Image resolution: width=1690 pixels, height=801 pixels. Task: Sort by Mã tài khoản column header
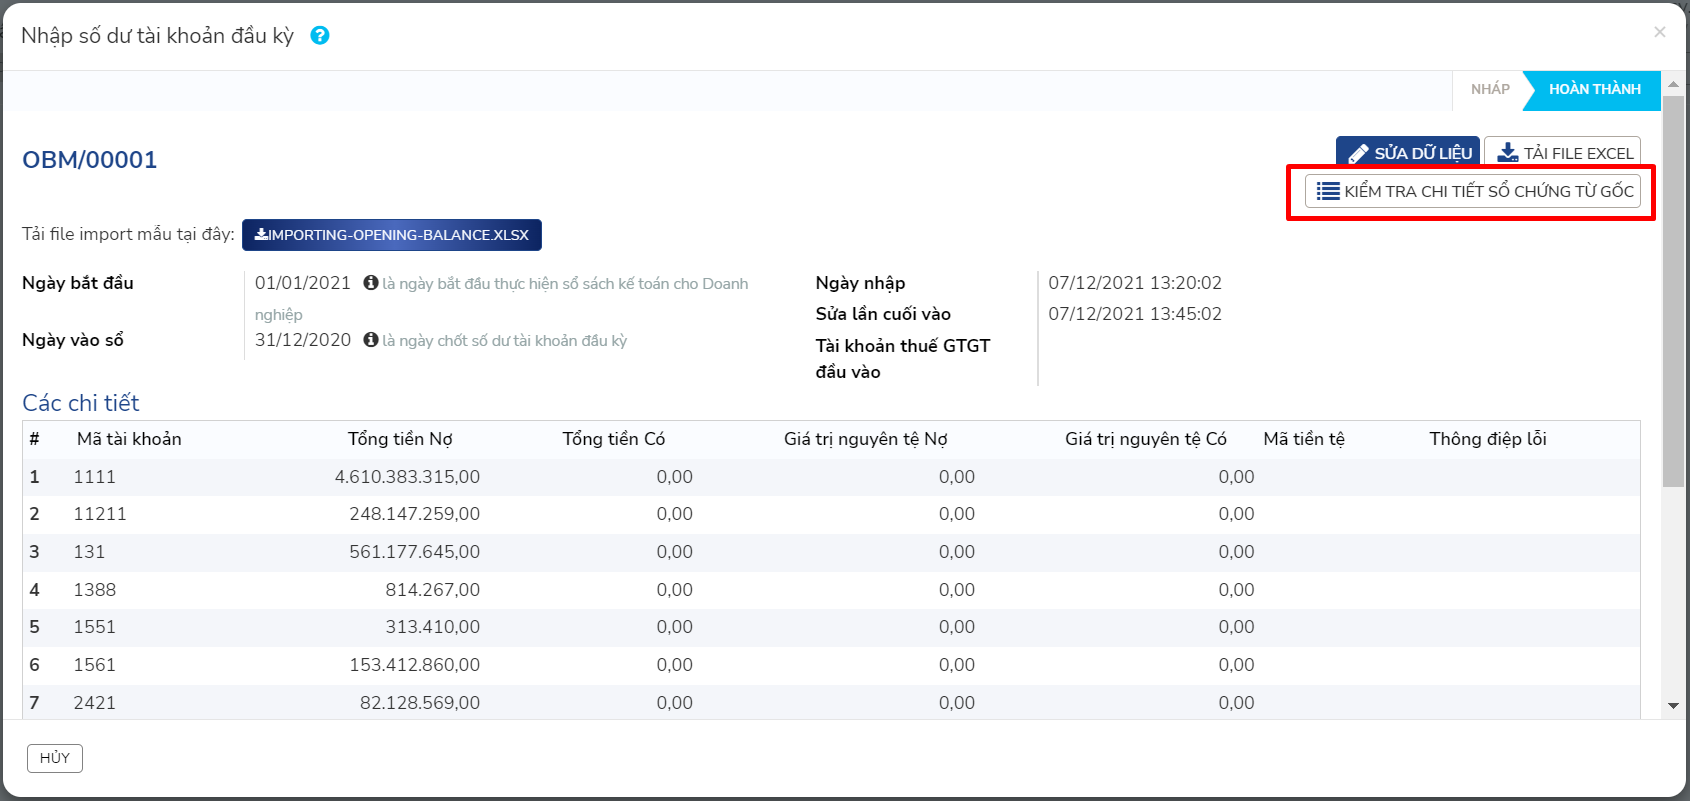pos(129,439)
